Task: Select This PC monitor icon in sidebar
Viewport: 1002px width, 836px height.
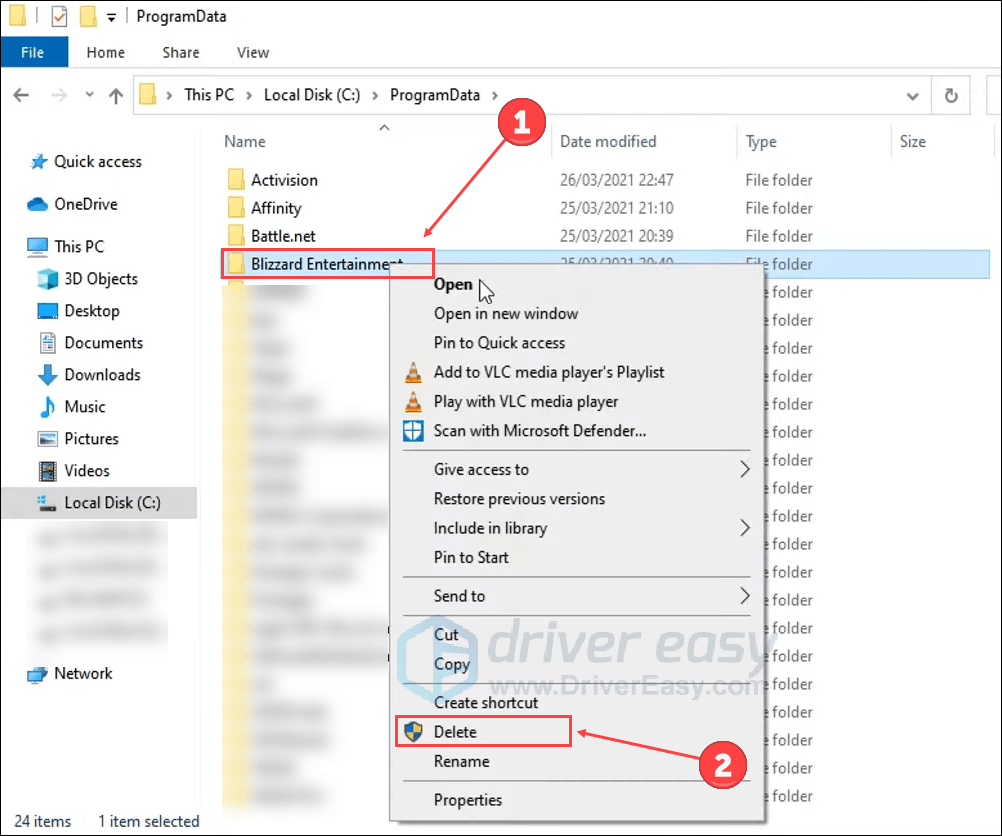Action: 37,247
